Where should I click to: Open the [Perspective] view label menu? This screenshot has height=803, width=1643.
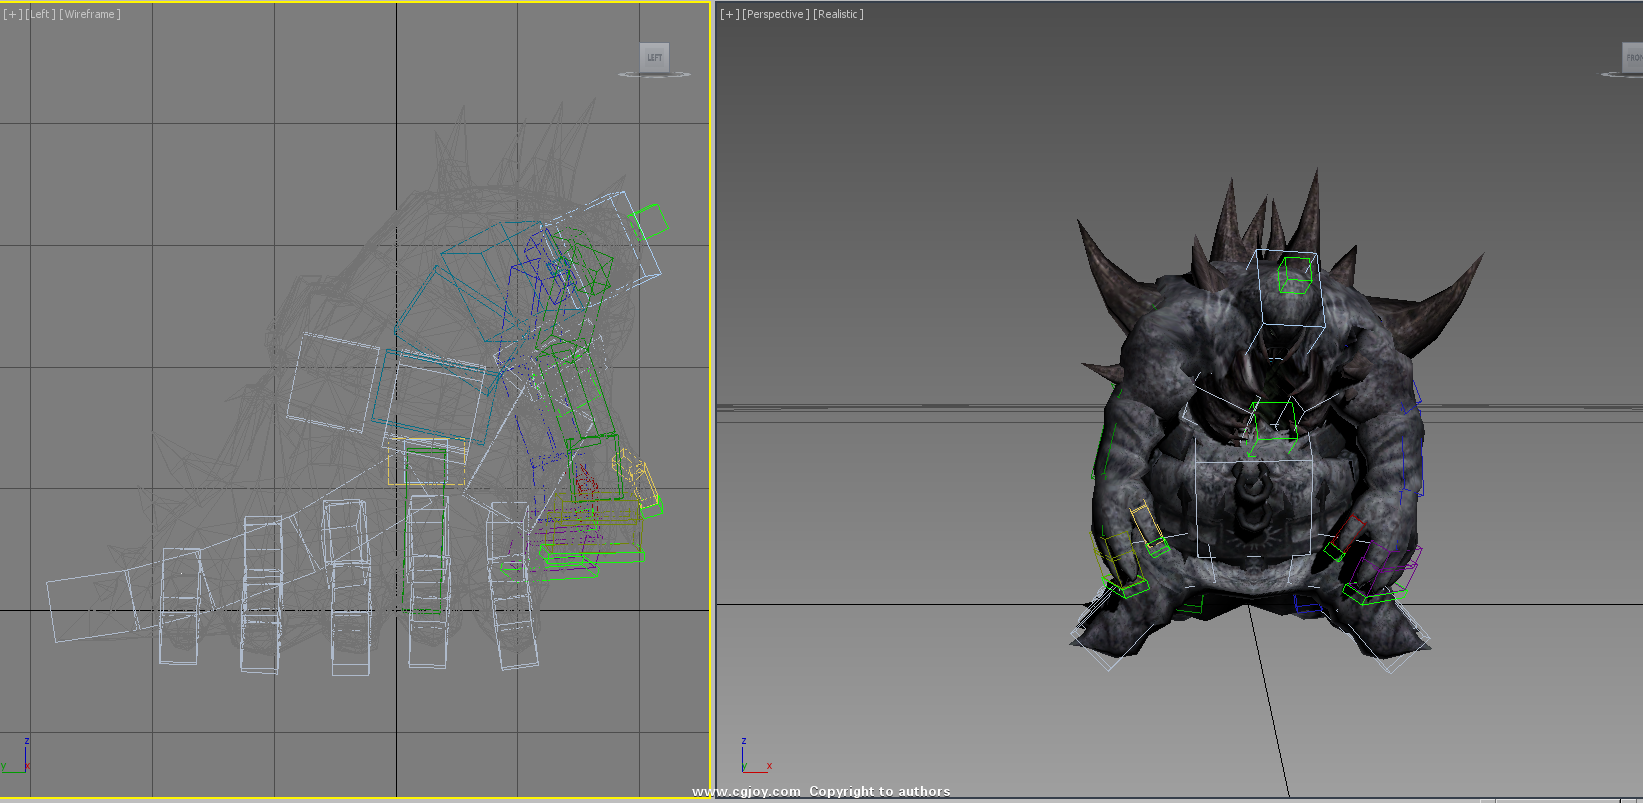[x=775, y=14]
